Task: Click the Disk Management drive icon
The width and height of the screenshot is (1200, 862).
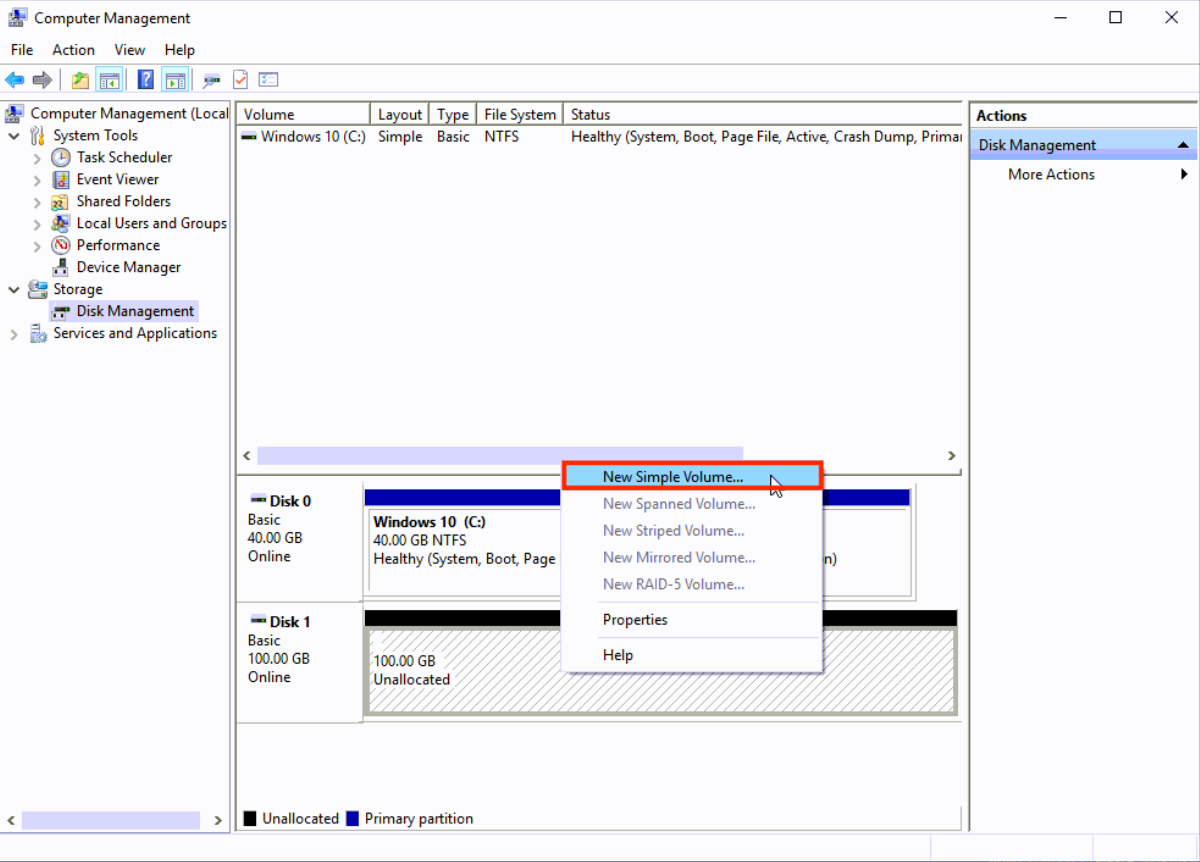Action: 61,311
